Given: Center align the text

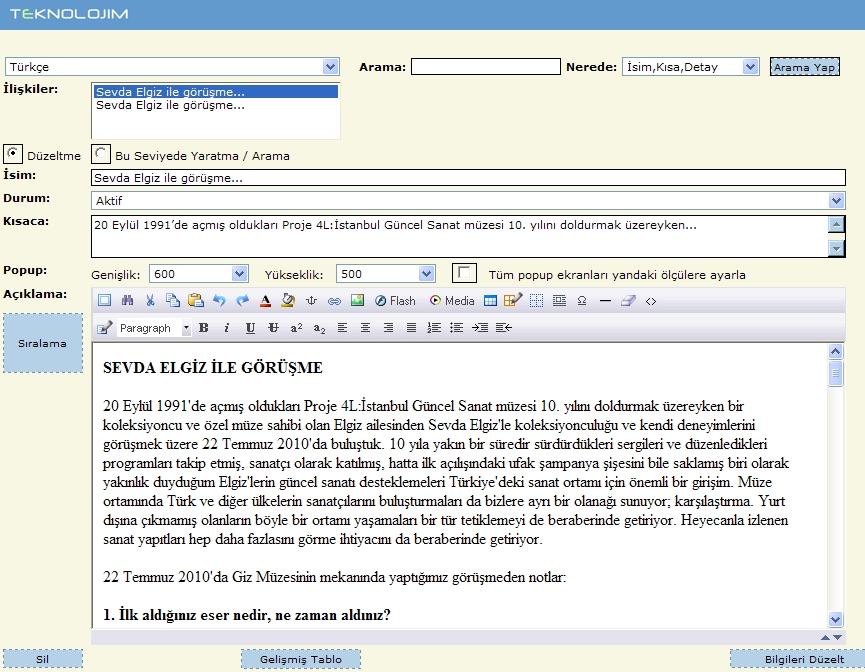Looking at the screenshot, I should click(365, 328).
